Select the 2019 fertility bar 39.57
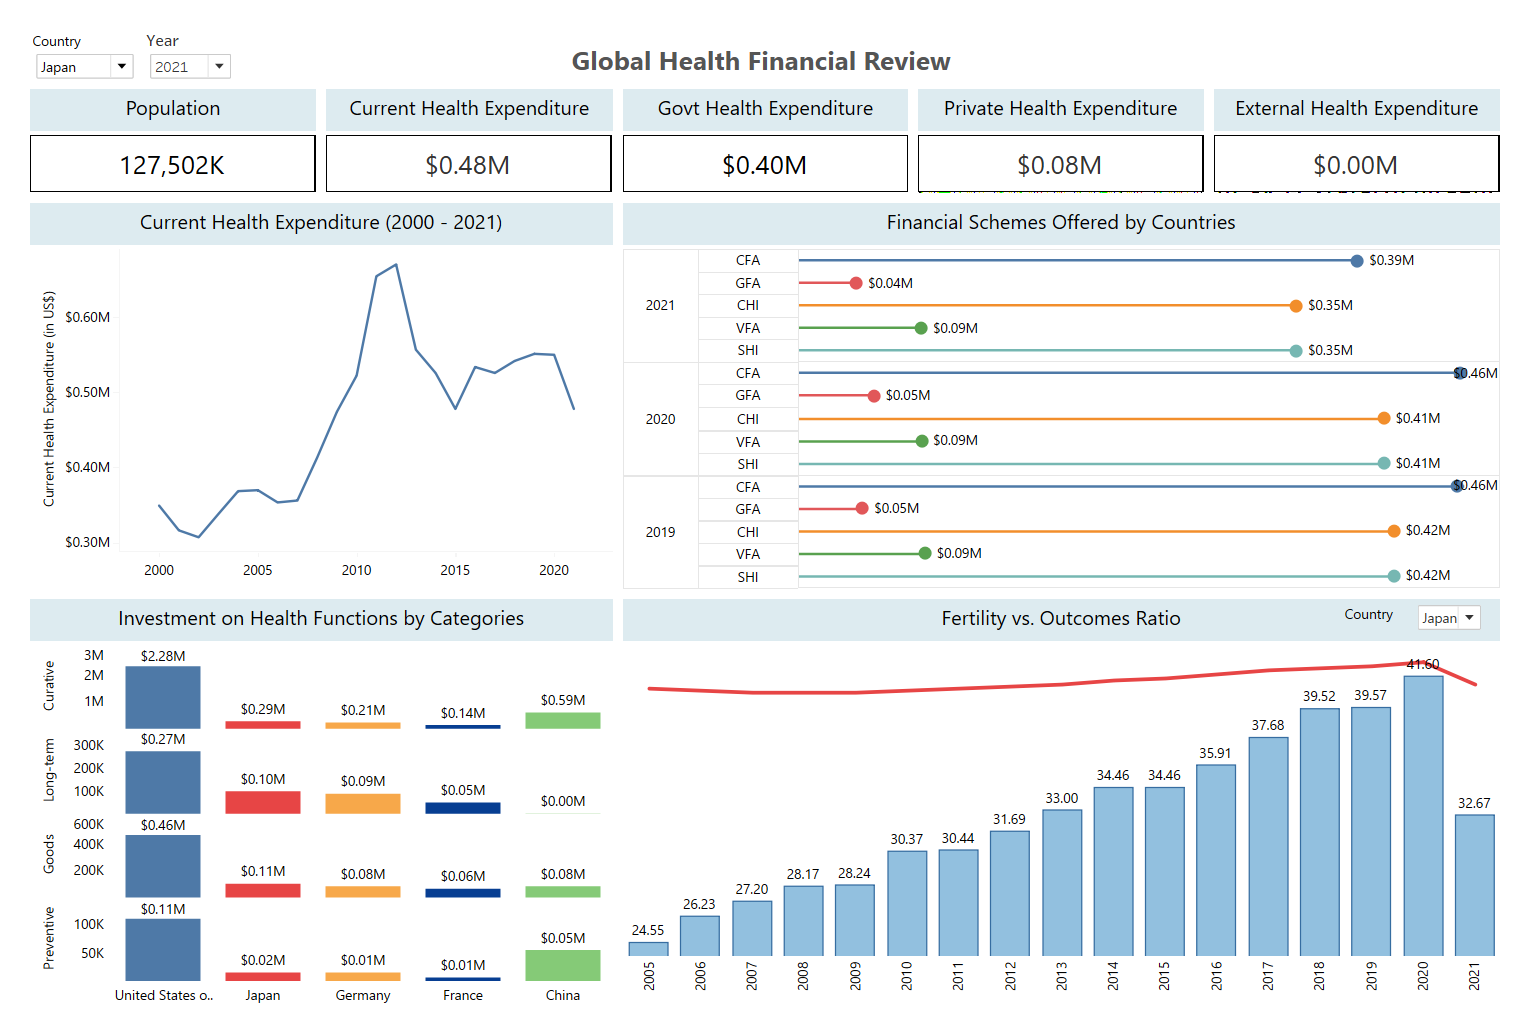 tap(1371, 832)
